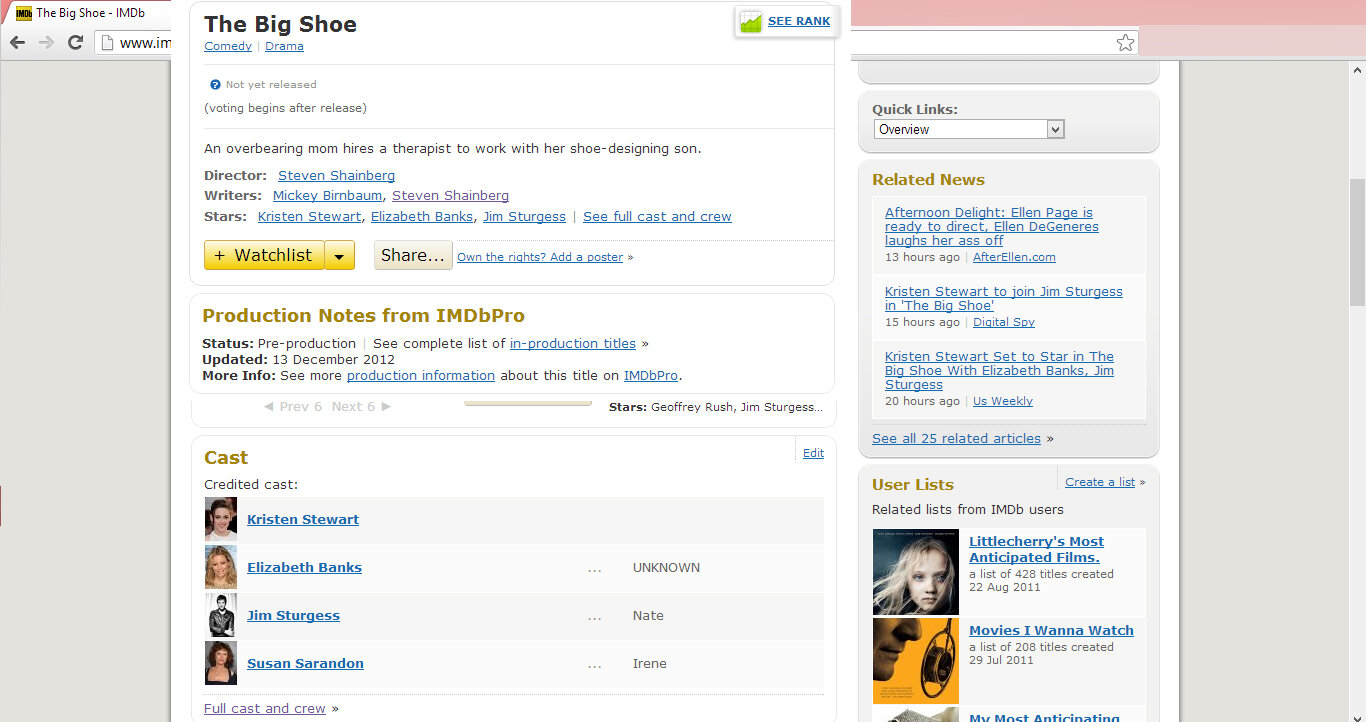Click Own the rights? Add a poster
Image resolution: width=1366 pixels, height=722 pixels.
[540, 257]
